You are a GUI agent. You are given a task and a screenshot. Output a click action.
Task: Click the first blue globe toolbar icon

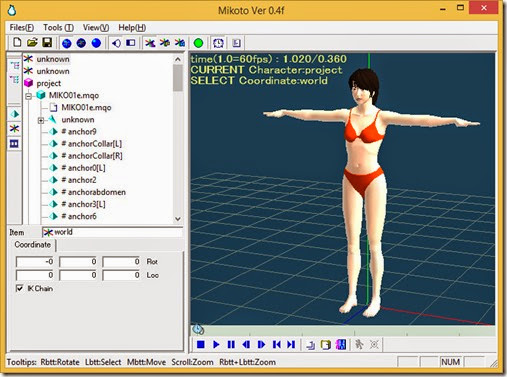67,43
